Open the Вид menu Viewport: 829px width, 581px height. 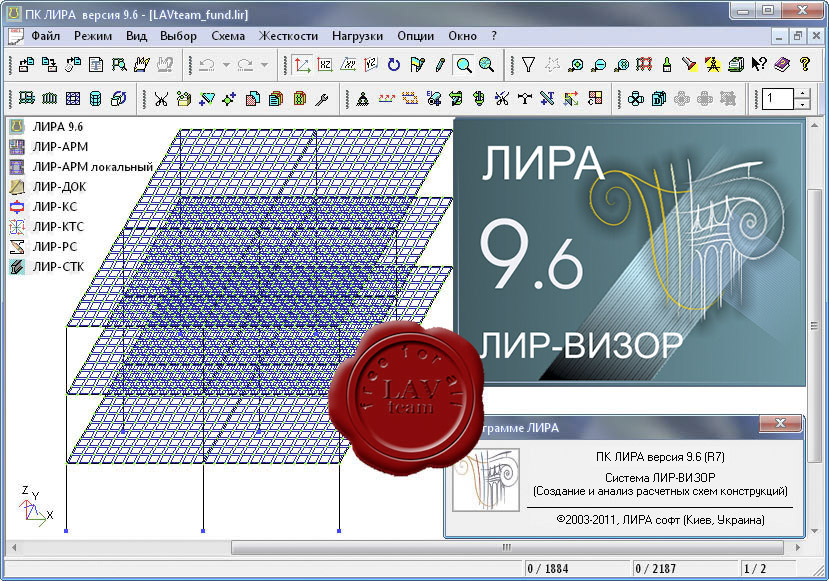(x=136, y=36)
